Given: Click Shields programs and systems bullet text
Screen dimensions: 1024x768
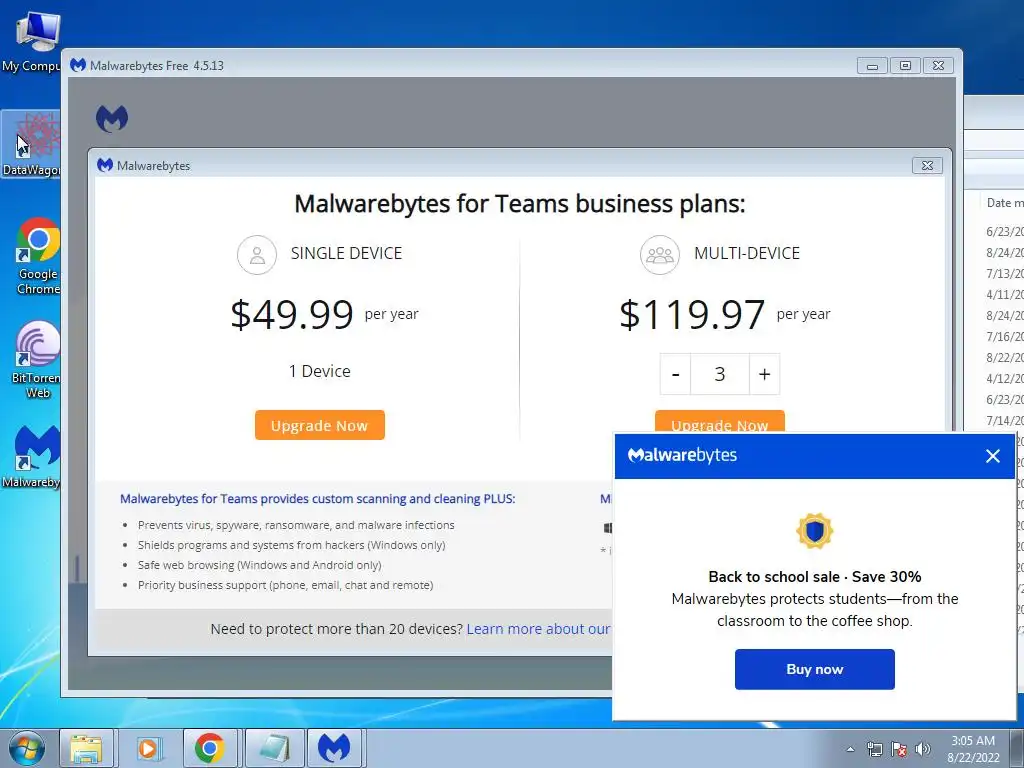Looking at the screenshot, I should click(291, 545).
